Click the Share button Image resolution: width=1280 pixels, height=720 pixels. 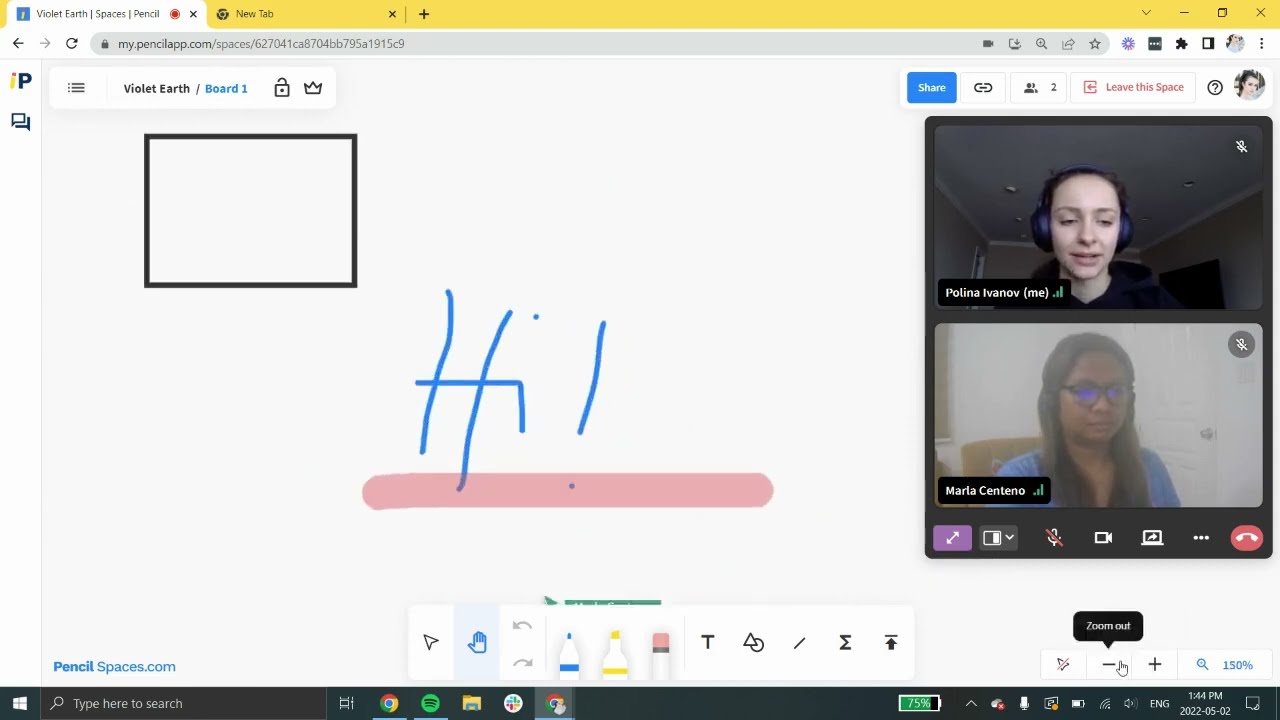coord(931,87)
